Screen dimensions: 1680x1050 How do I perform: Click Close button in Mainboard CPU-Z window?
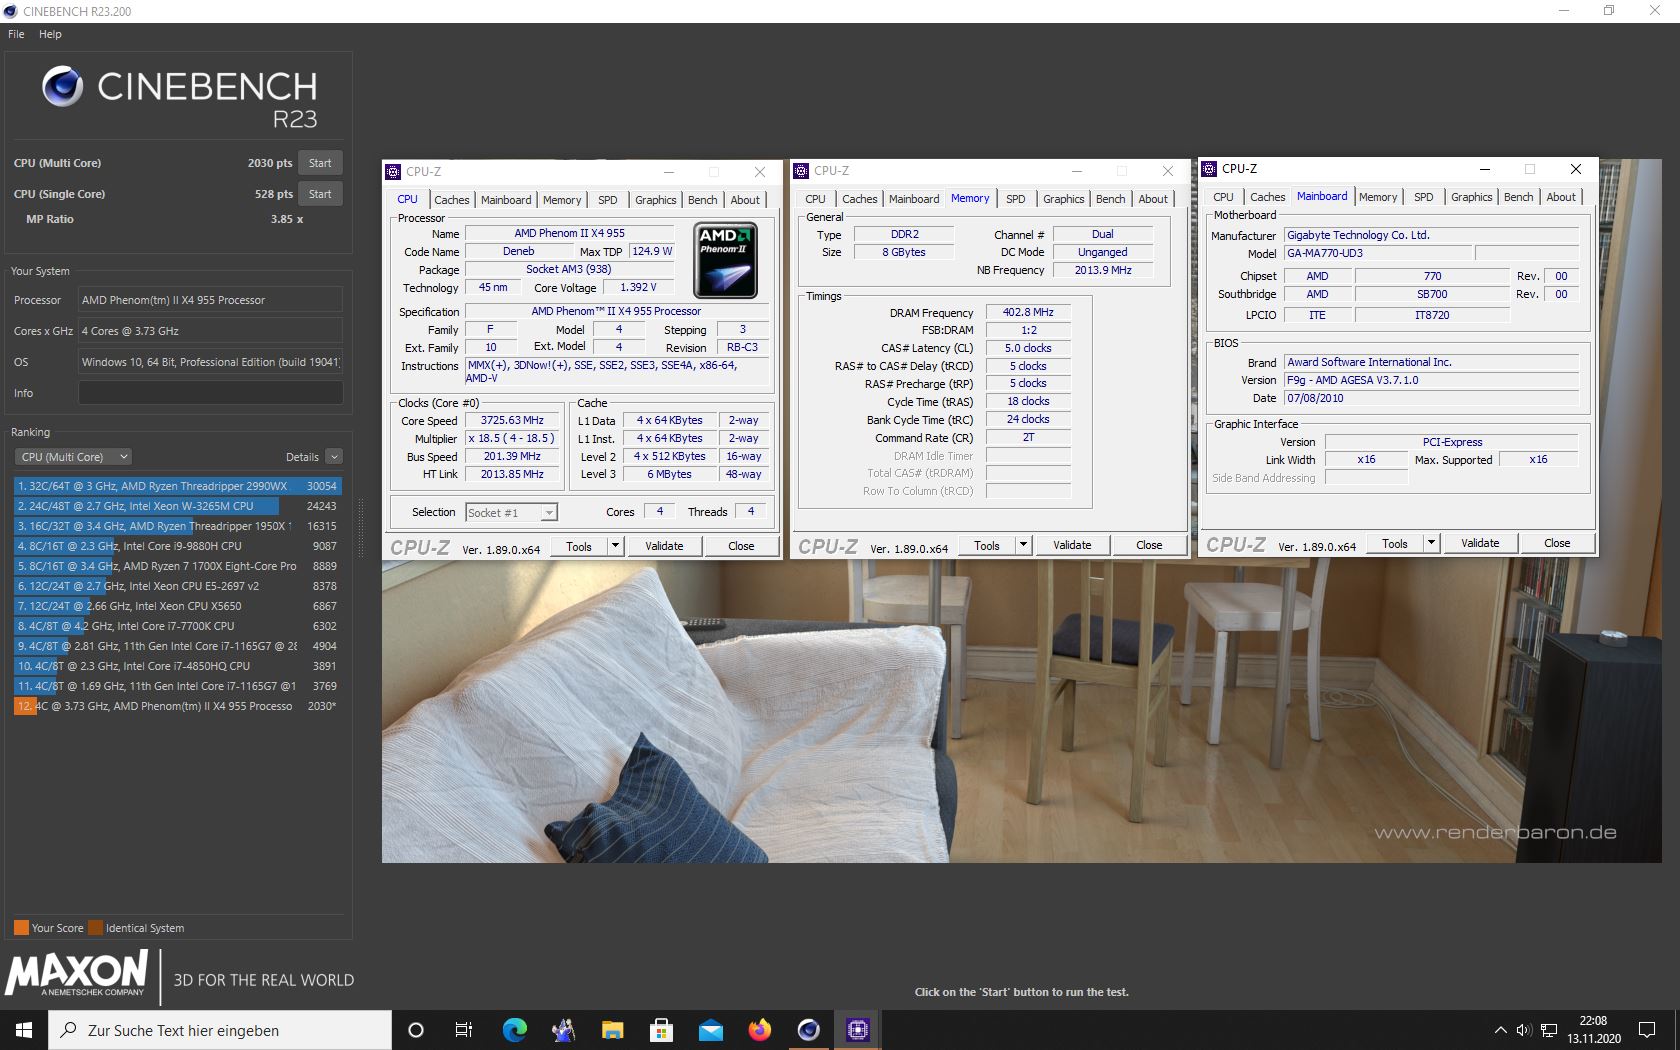1557,543
